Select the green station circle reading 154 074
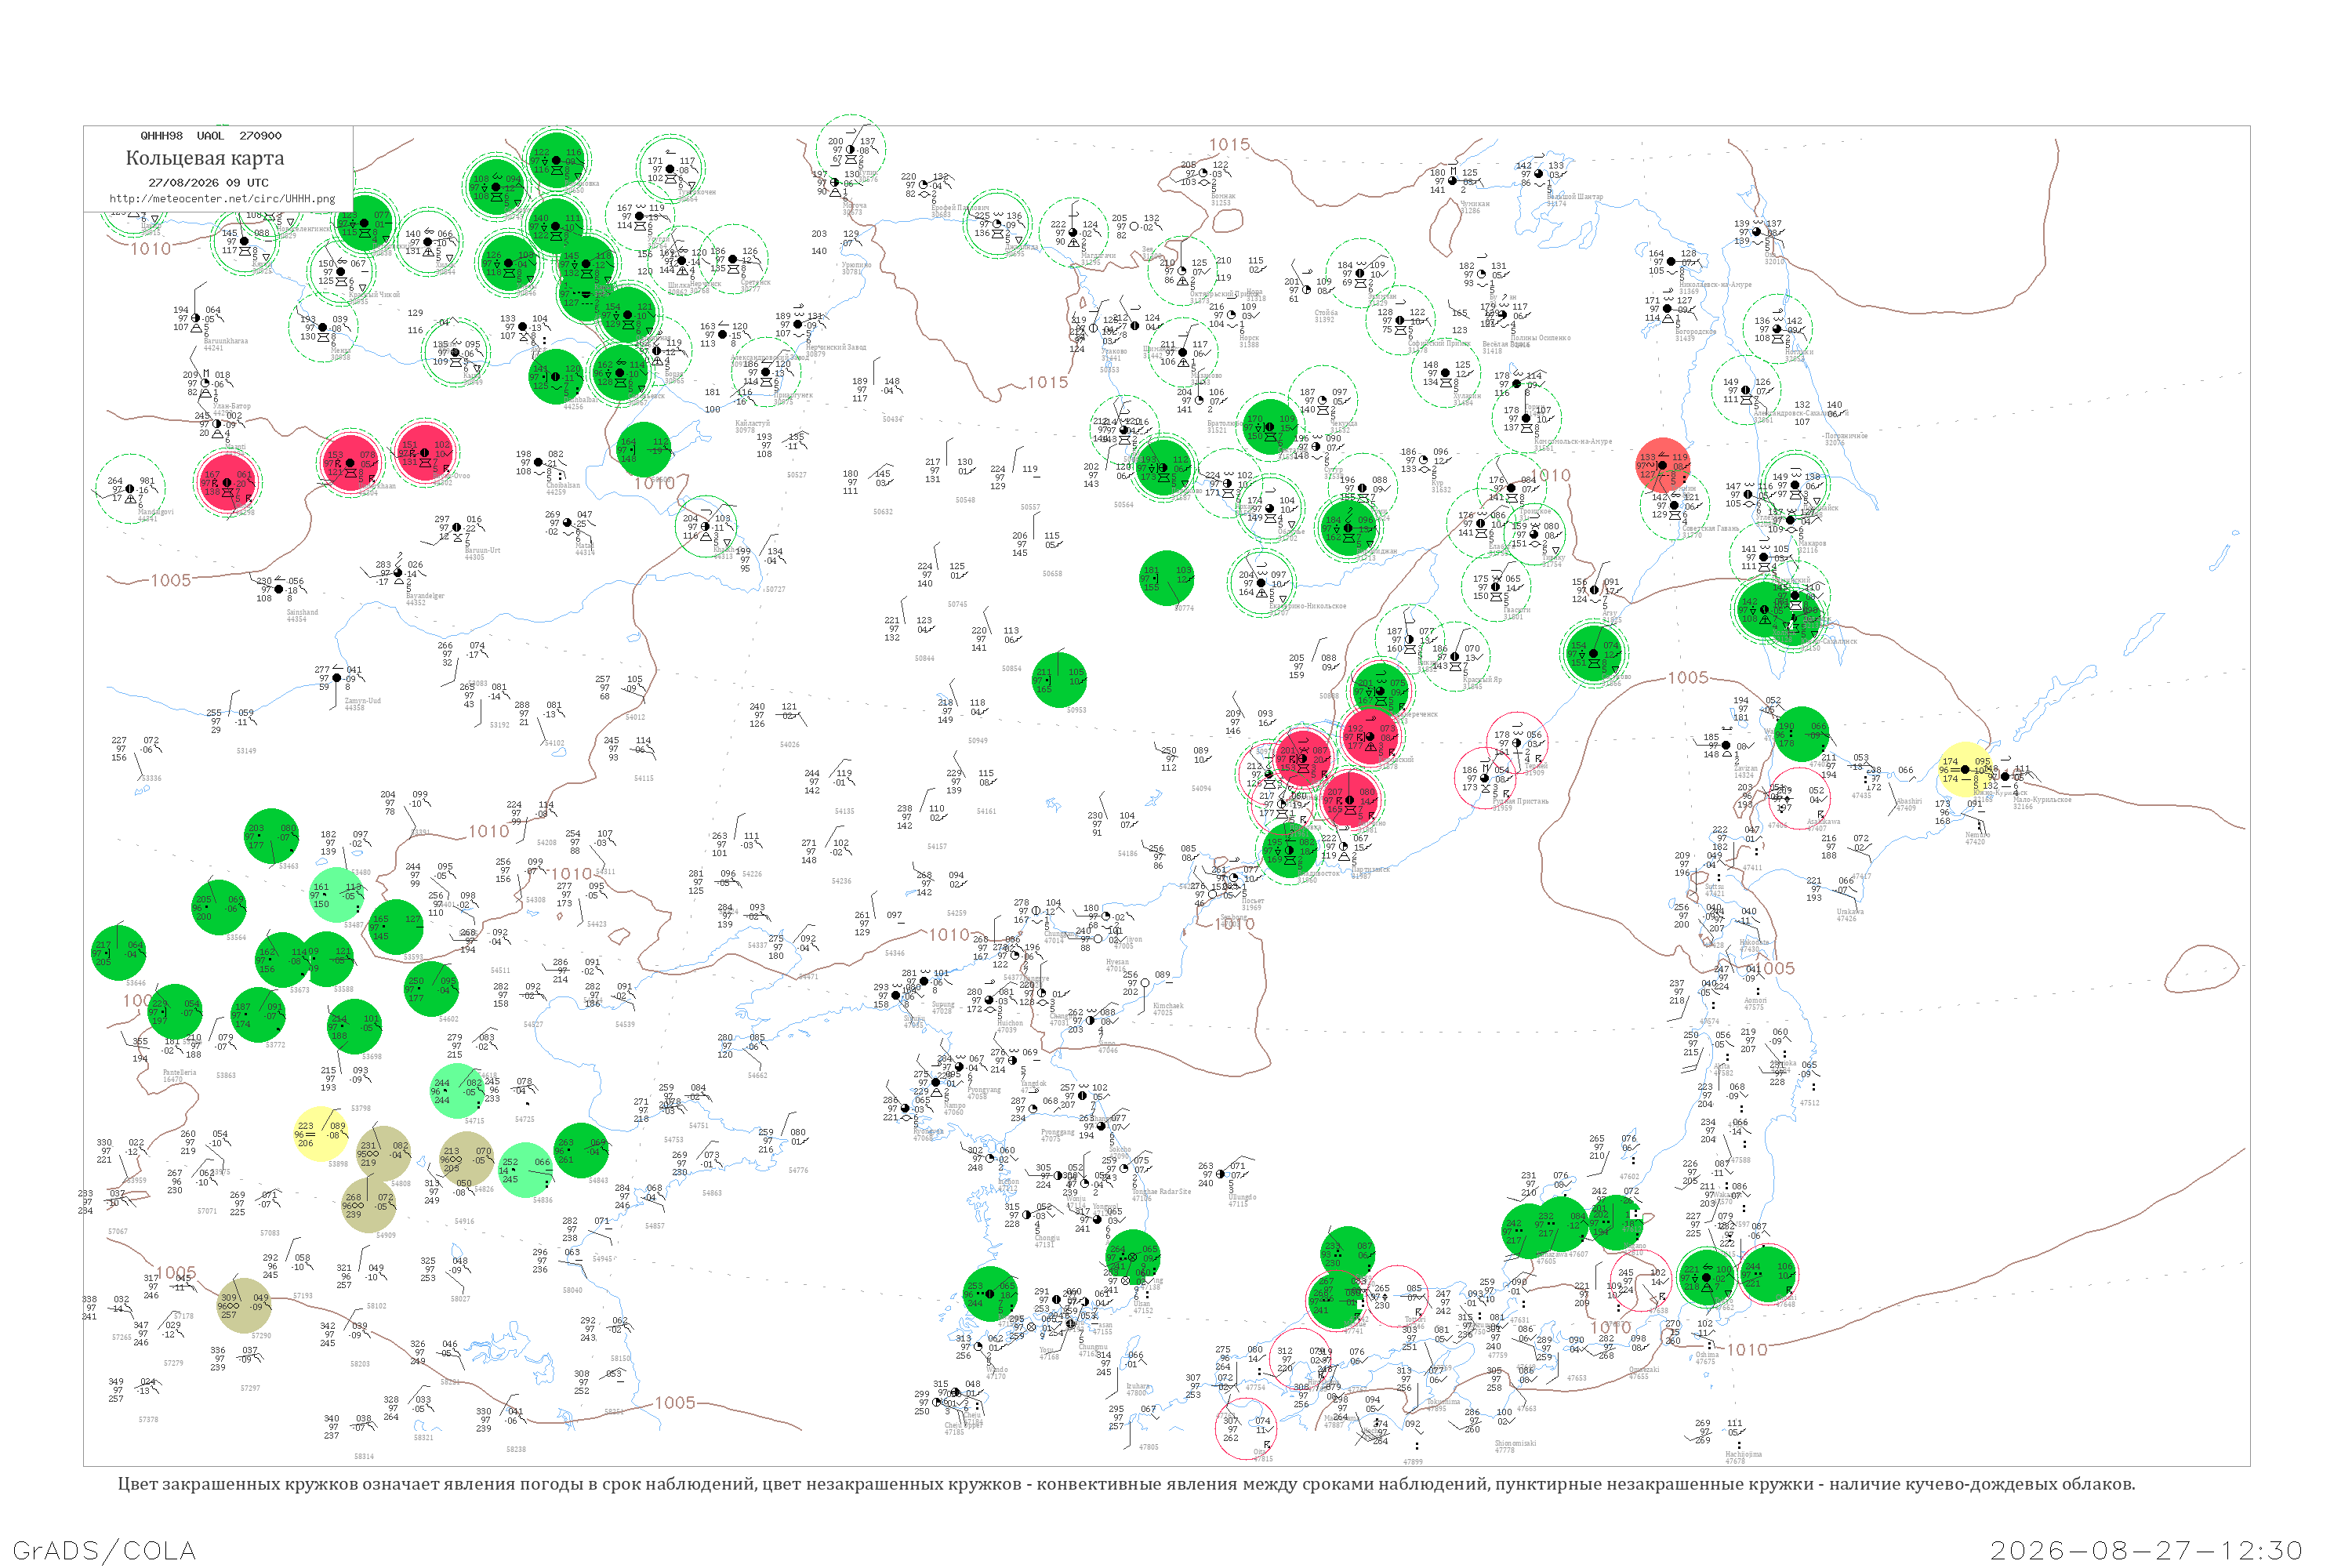The width and height of the screenshot is (2352, 1568). [x=1594, y=654]
